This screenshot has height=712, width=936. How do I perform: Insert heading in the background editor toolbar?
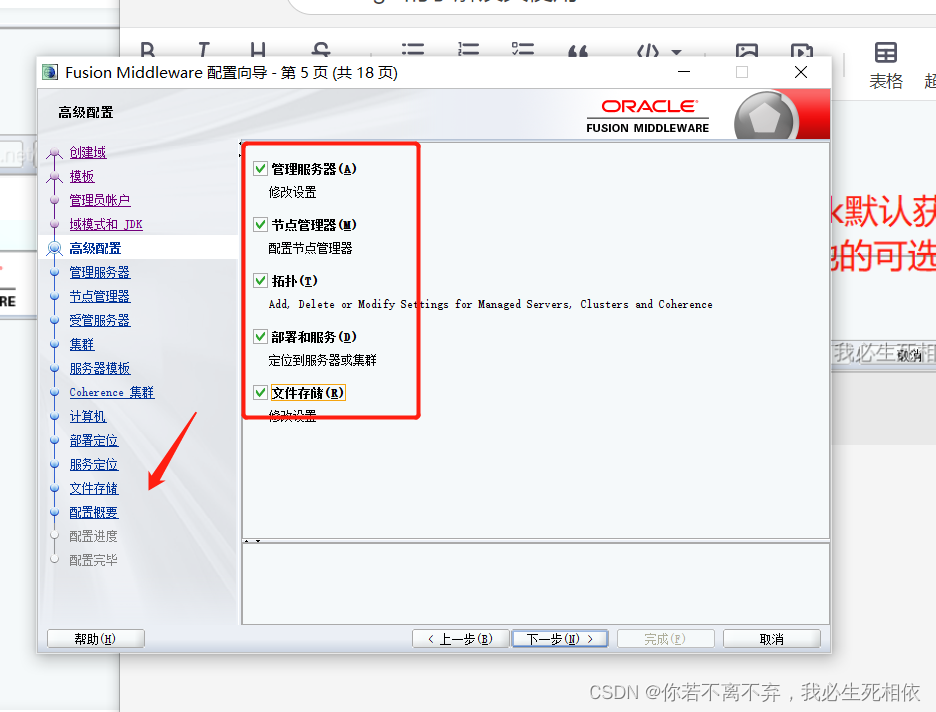(x=258, y=50)
